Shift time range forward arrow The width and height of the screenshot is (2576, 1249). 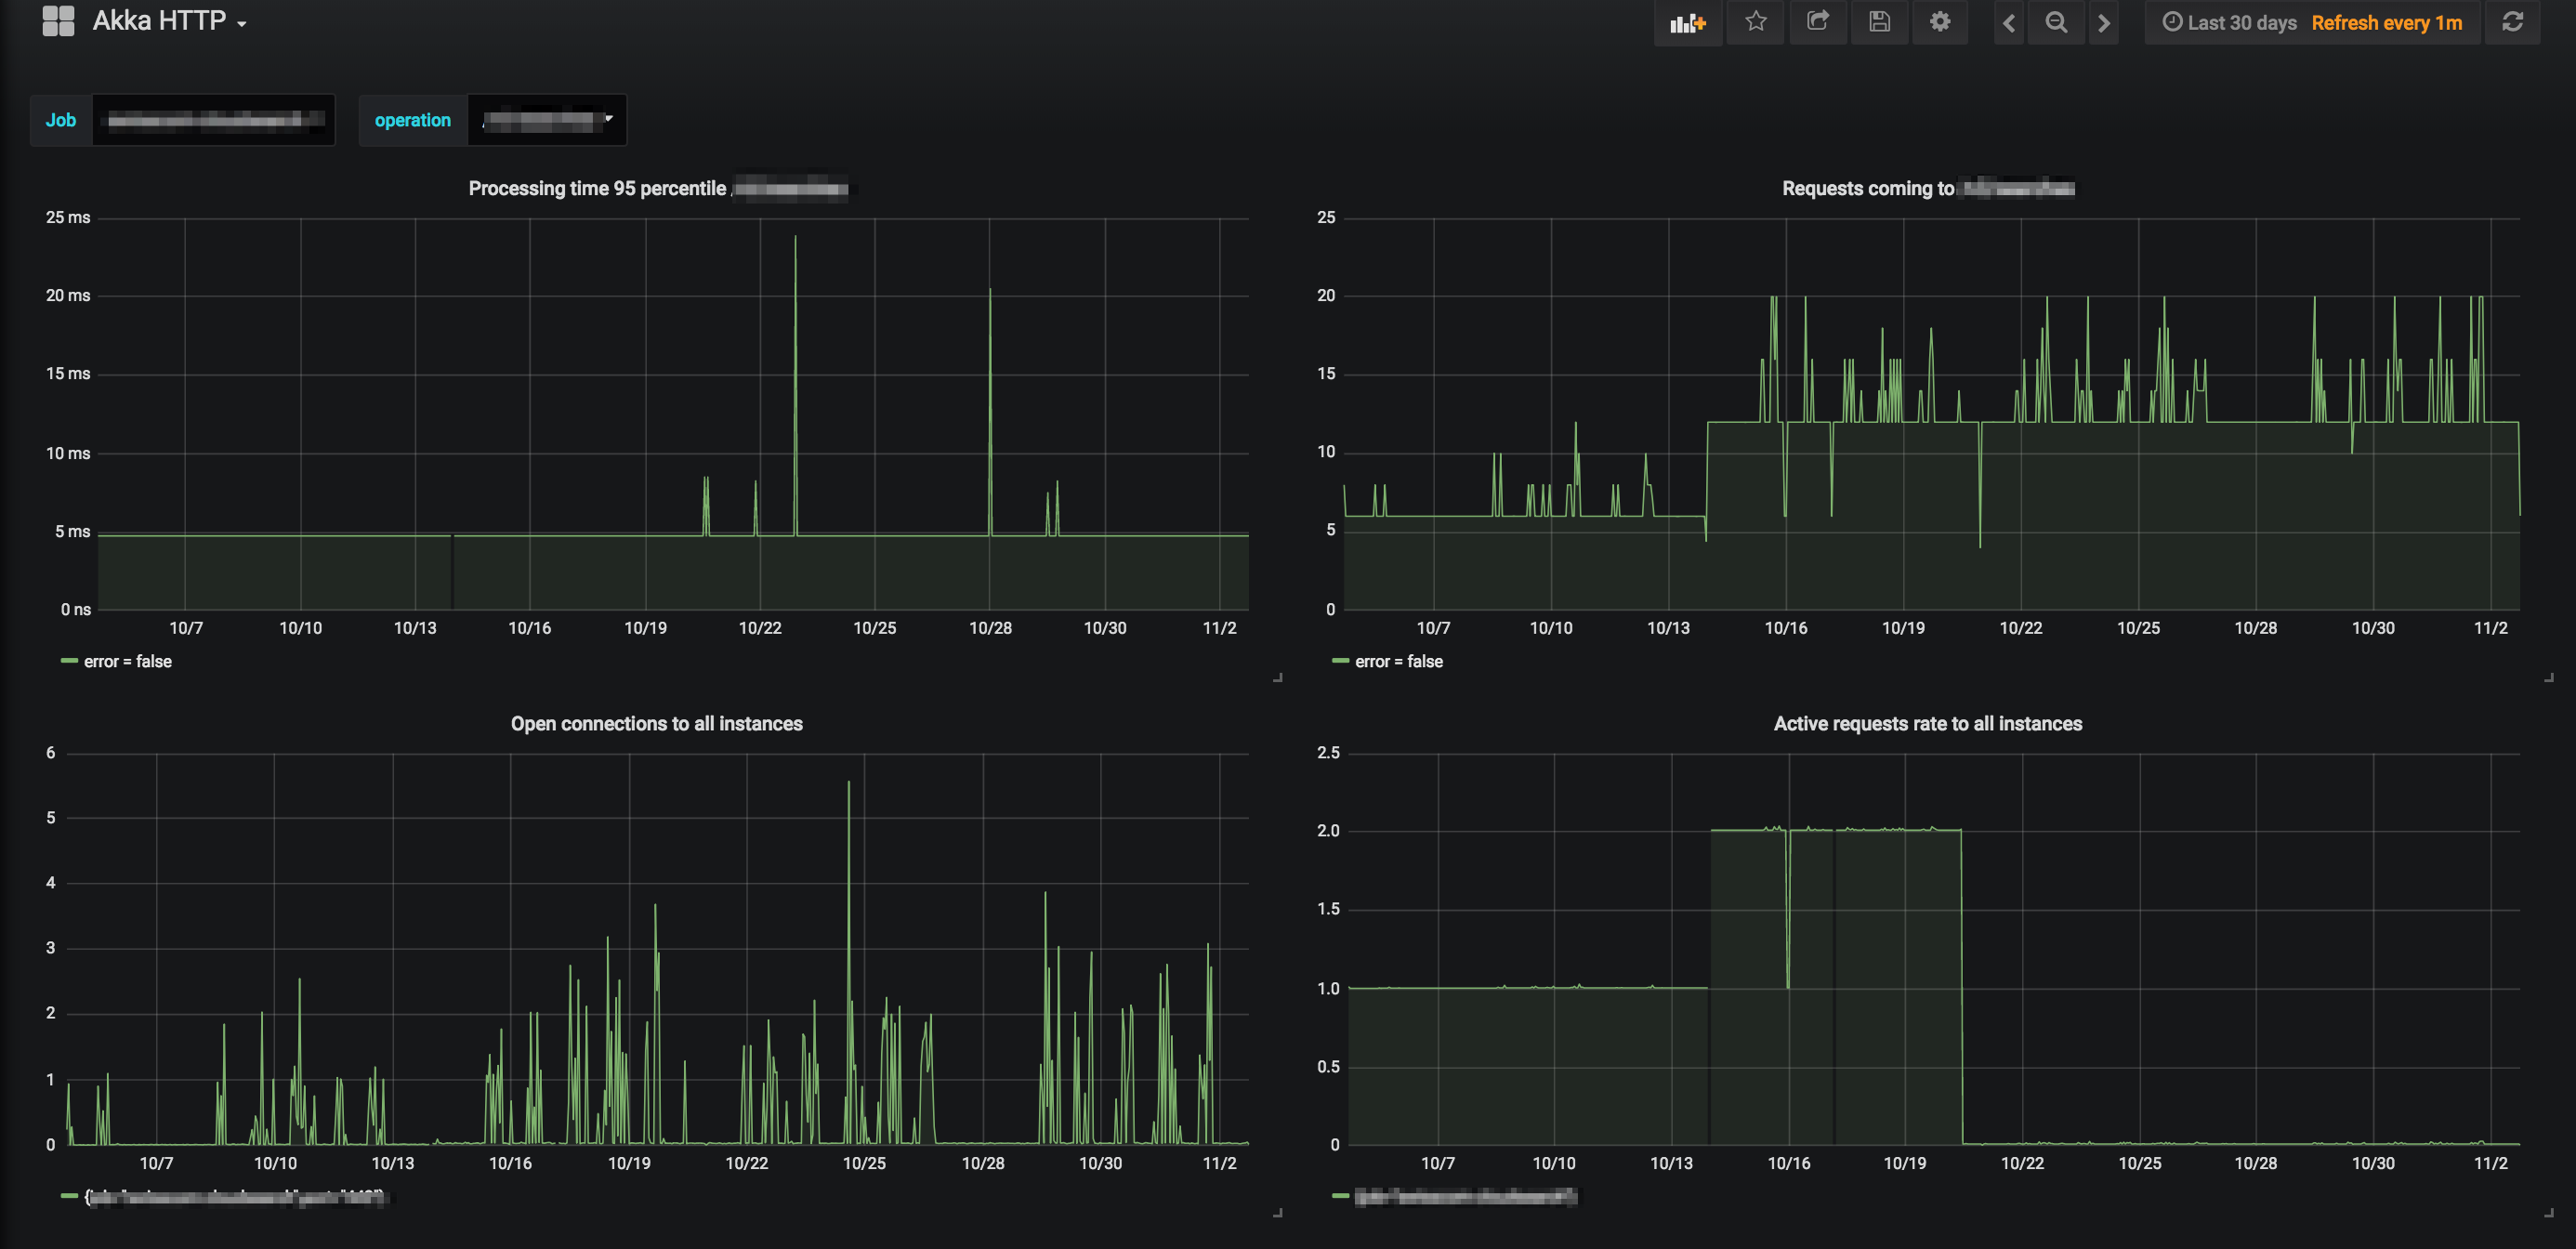2104,22
